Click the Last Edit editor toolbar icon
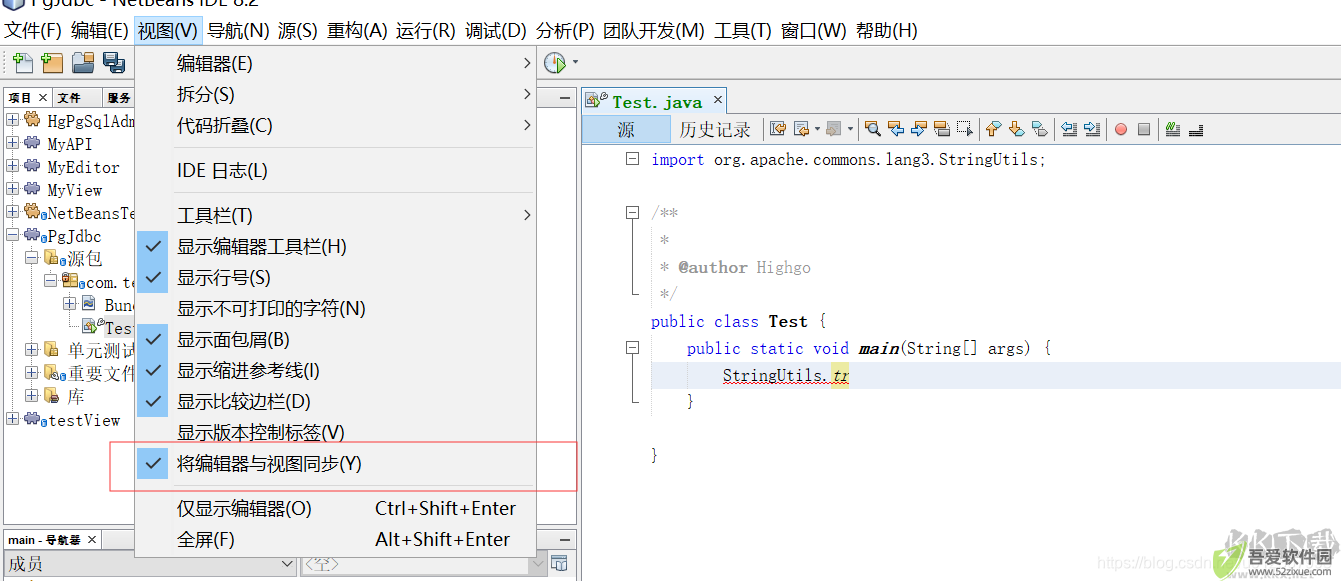The image size is (1341, 581). pos(777,129)
